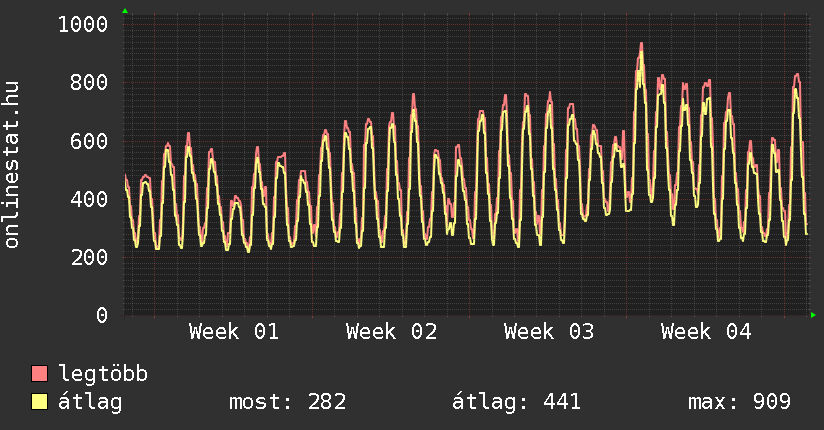Click the Week 03 axis label
This screenshot has width=824, height=430.
[x=549, y=332]
